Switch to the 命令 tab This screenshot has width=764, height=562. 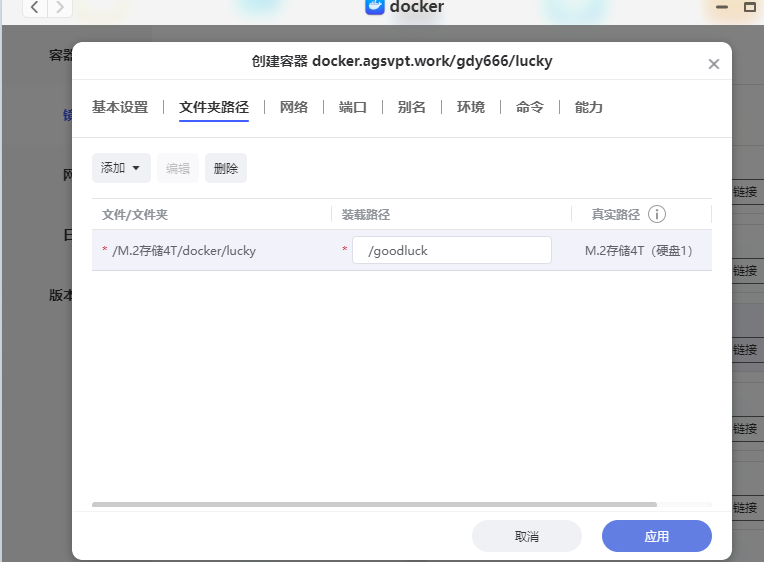(x=530, y=107)
